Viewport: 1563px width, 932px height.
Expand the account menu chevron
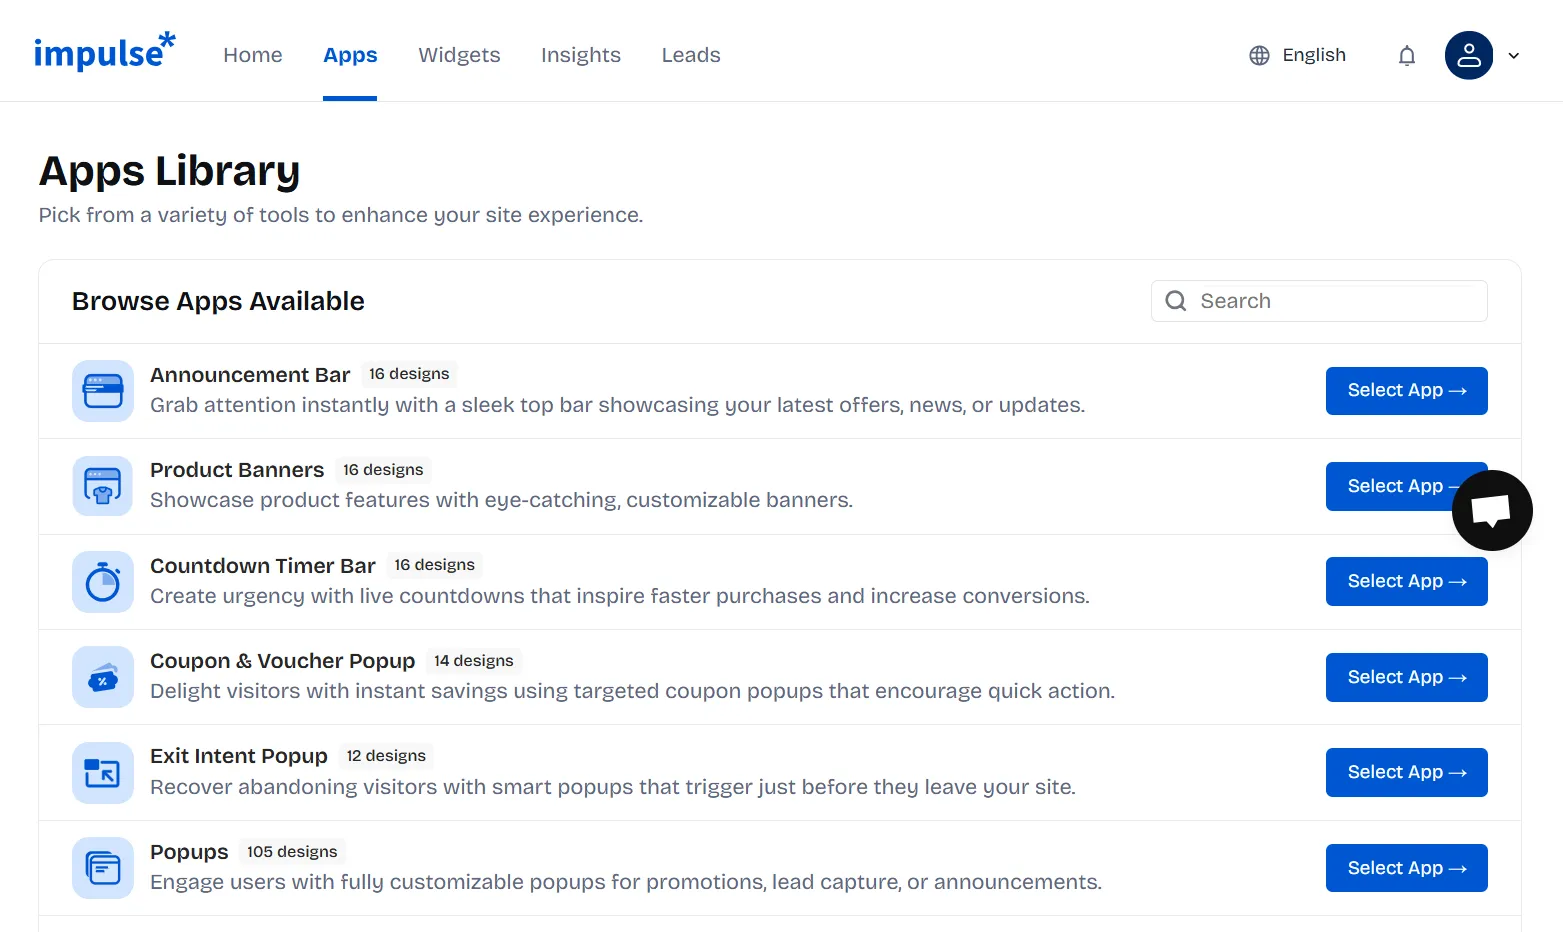(x=1514, y=56)
